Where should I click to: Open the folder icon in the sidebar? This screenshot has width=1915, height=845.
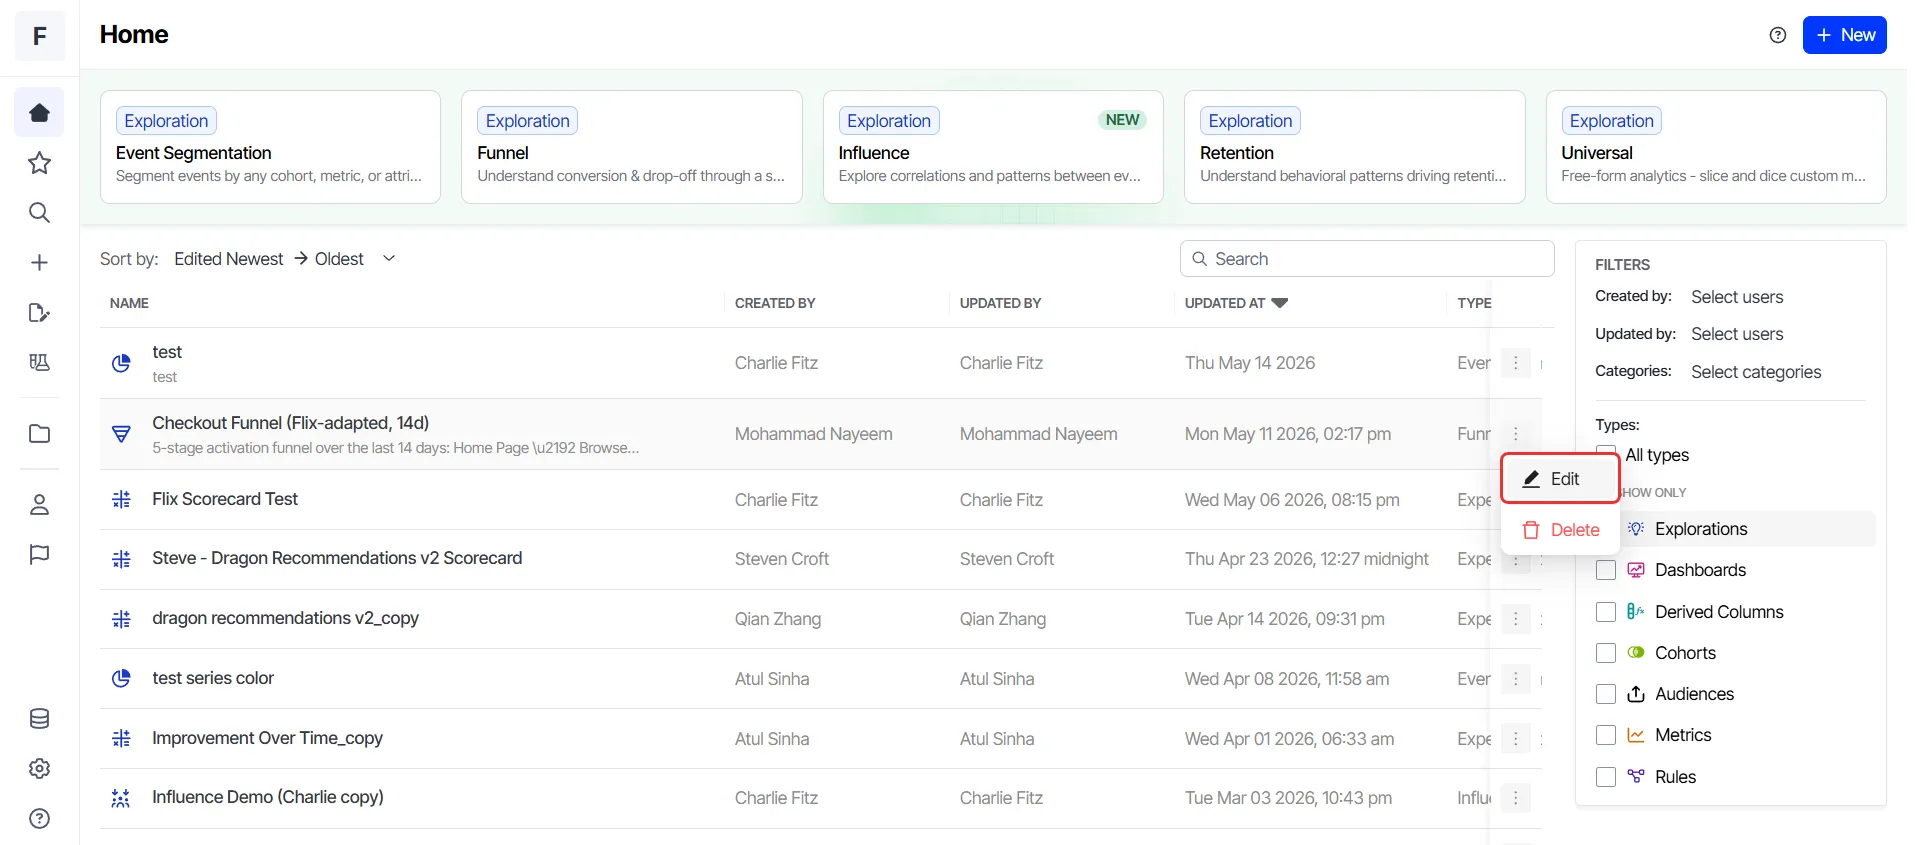click(39, 434)
